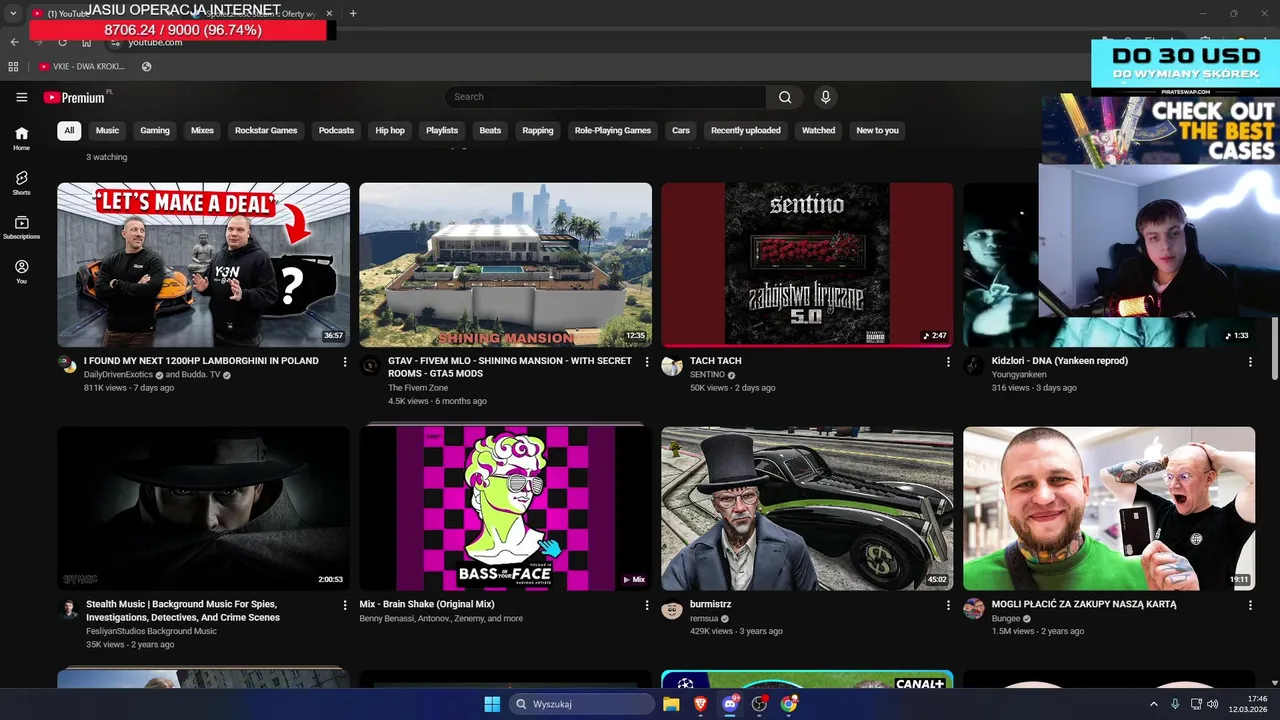Screen dimensions: 1280x720
Task: Select the Beats filter chip
Action: click(490, 130)
